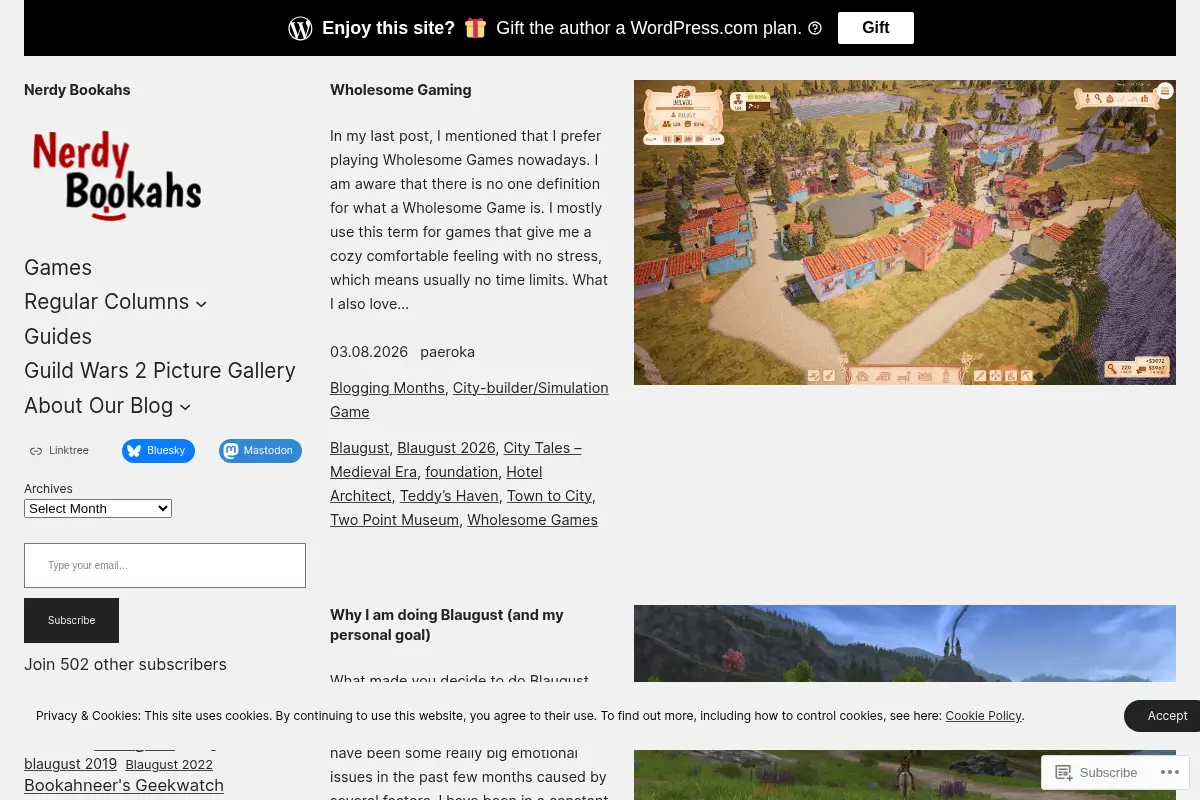Image resolution: width=1200 pixels, height=800 pixels.
Task: Click the Blaugust 2026 tag link
Action: [446, 448]
